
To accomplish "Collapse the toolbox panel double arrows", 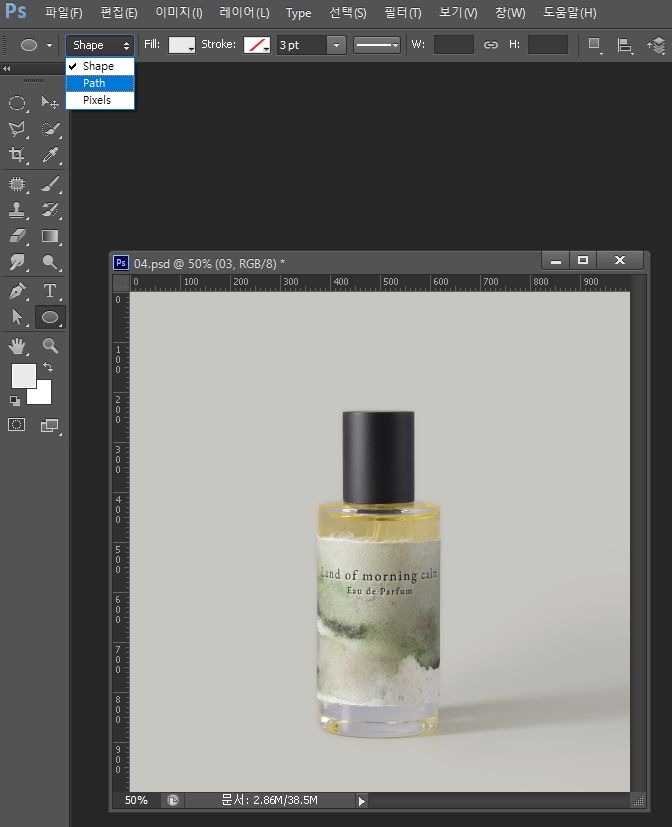I will (6, 69).
